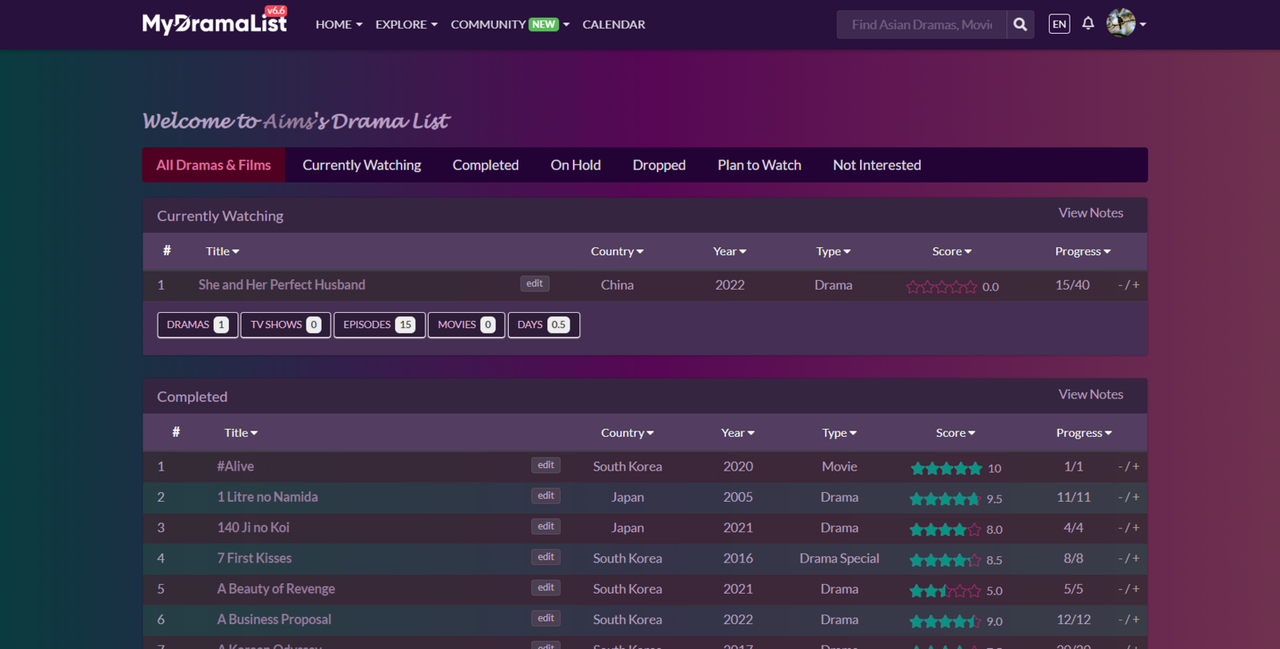The width and height of the screenshot is (1280, 649).
Task: Expand the COMMUNITY menu
Action: (510, 24)
